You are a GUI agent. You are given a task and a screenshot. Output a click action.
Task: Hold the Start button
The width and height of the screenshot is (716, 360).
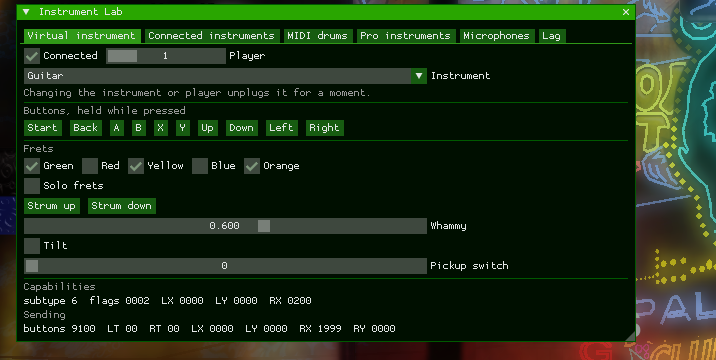coord(42,128)
